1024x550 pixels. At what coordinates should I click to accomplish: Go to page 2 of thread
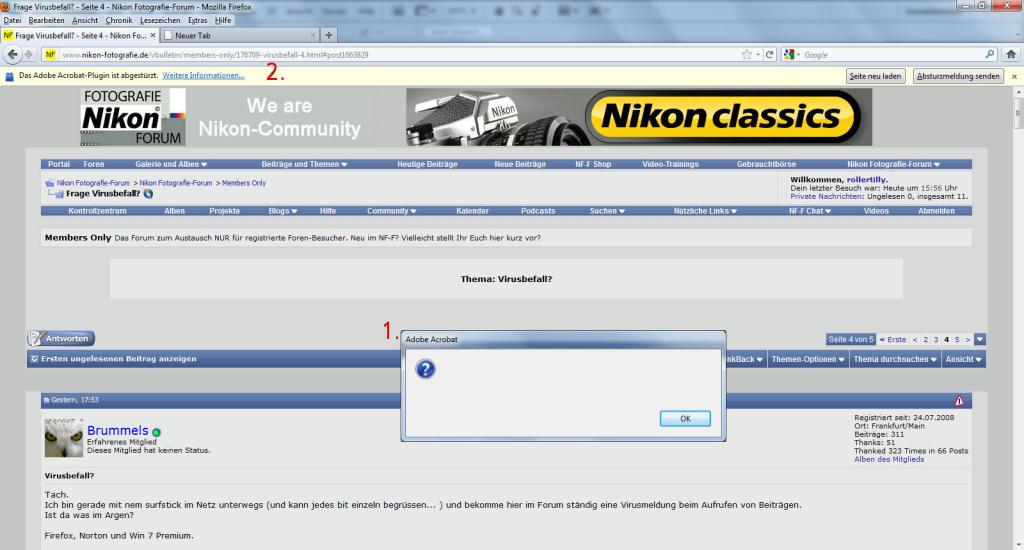click(x=925, y=340)
